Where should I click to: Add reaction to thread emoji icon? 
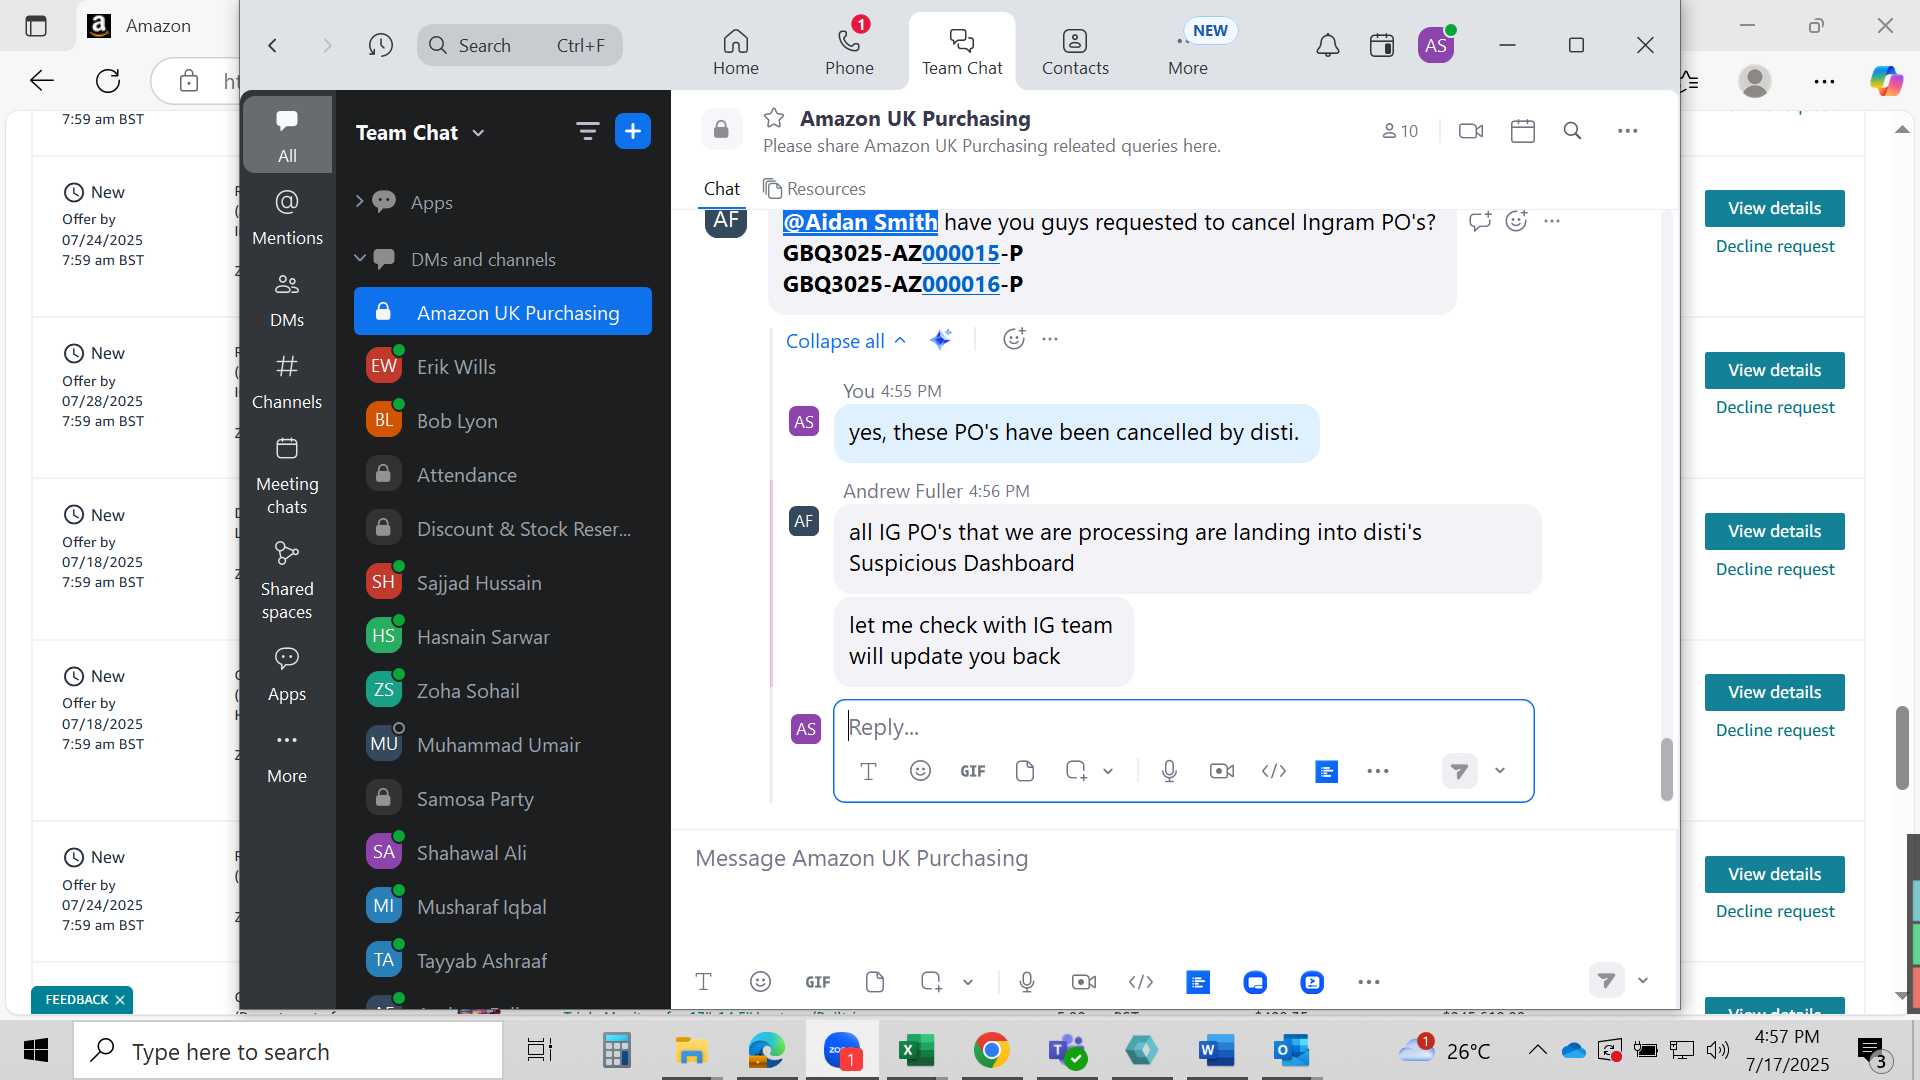click(1014, 339)
